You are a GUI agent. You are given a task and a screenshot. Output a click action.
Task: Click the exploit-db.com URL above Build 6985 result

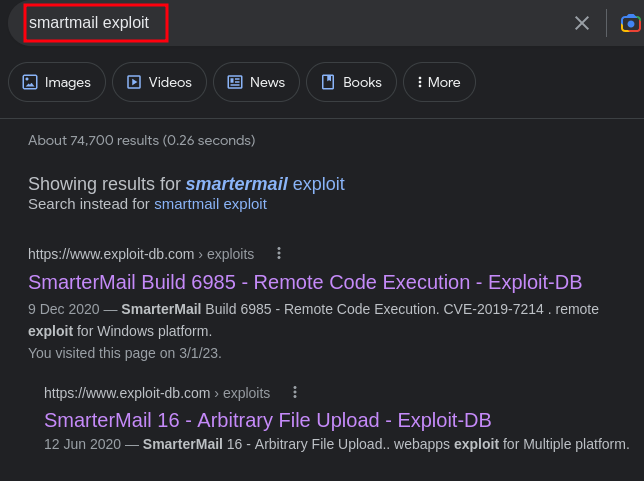141,254
